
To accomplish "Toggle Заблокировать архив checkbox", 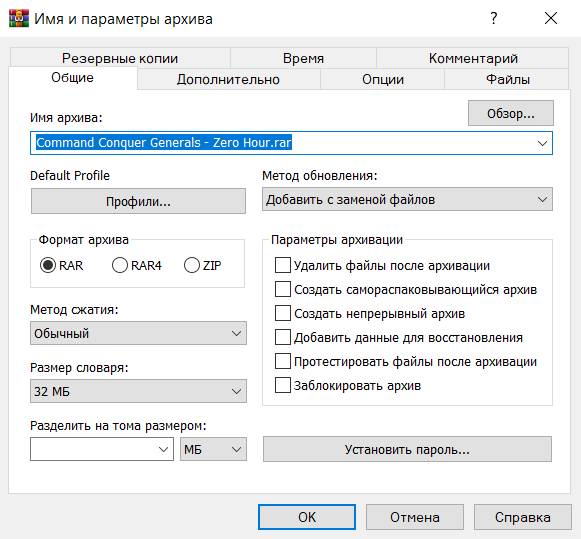I will (x=282, y=385).
